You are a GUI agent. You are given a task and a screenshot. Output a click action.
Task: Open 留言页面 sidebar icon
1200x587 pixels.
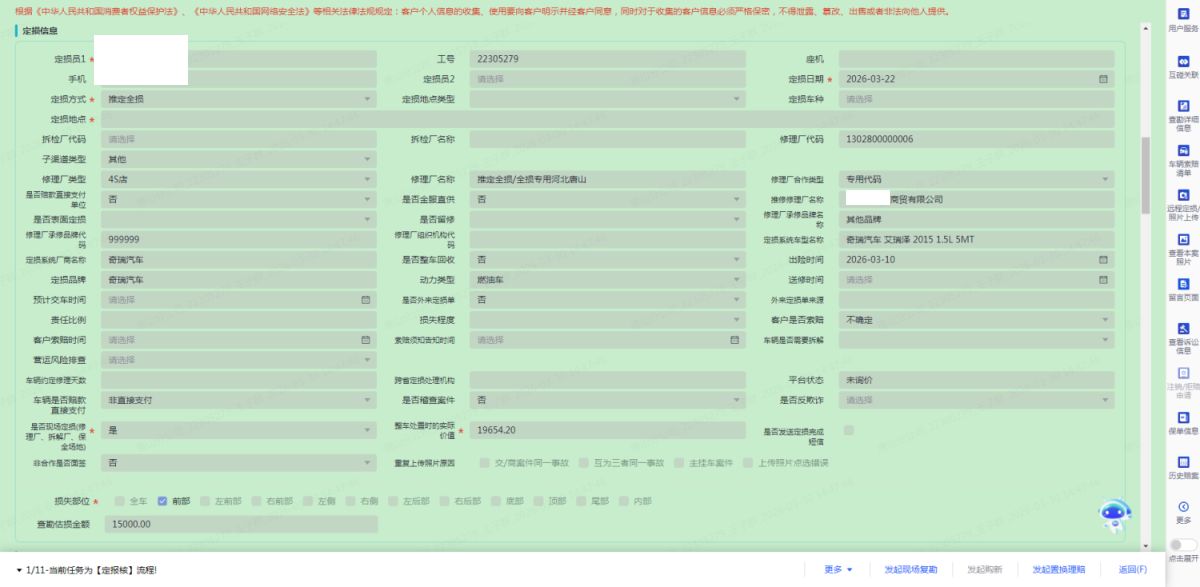click(x=1183, y=287)
